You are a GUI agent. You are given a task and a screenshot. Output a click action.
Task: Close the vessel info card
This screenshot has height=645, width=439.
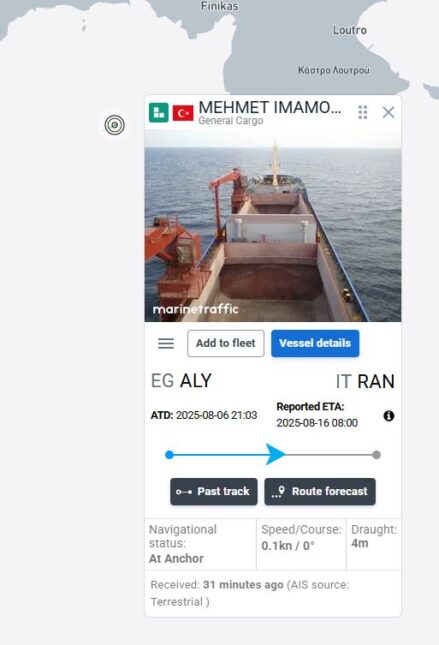pos(388,112)
